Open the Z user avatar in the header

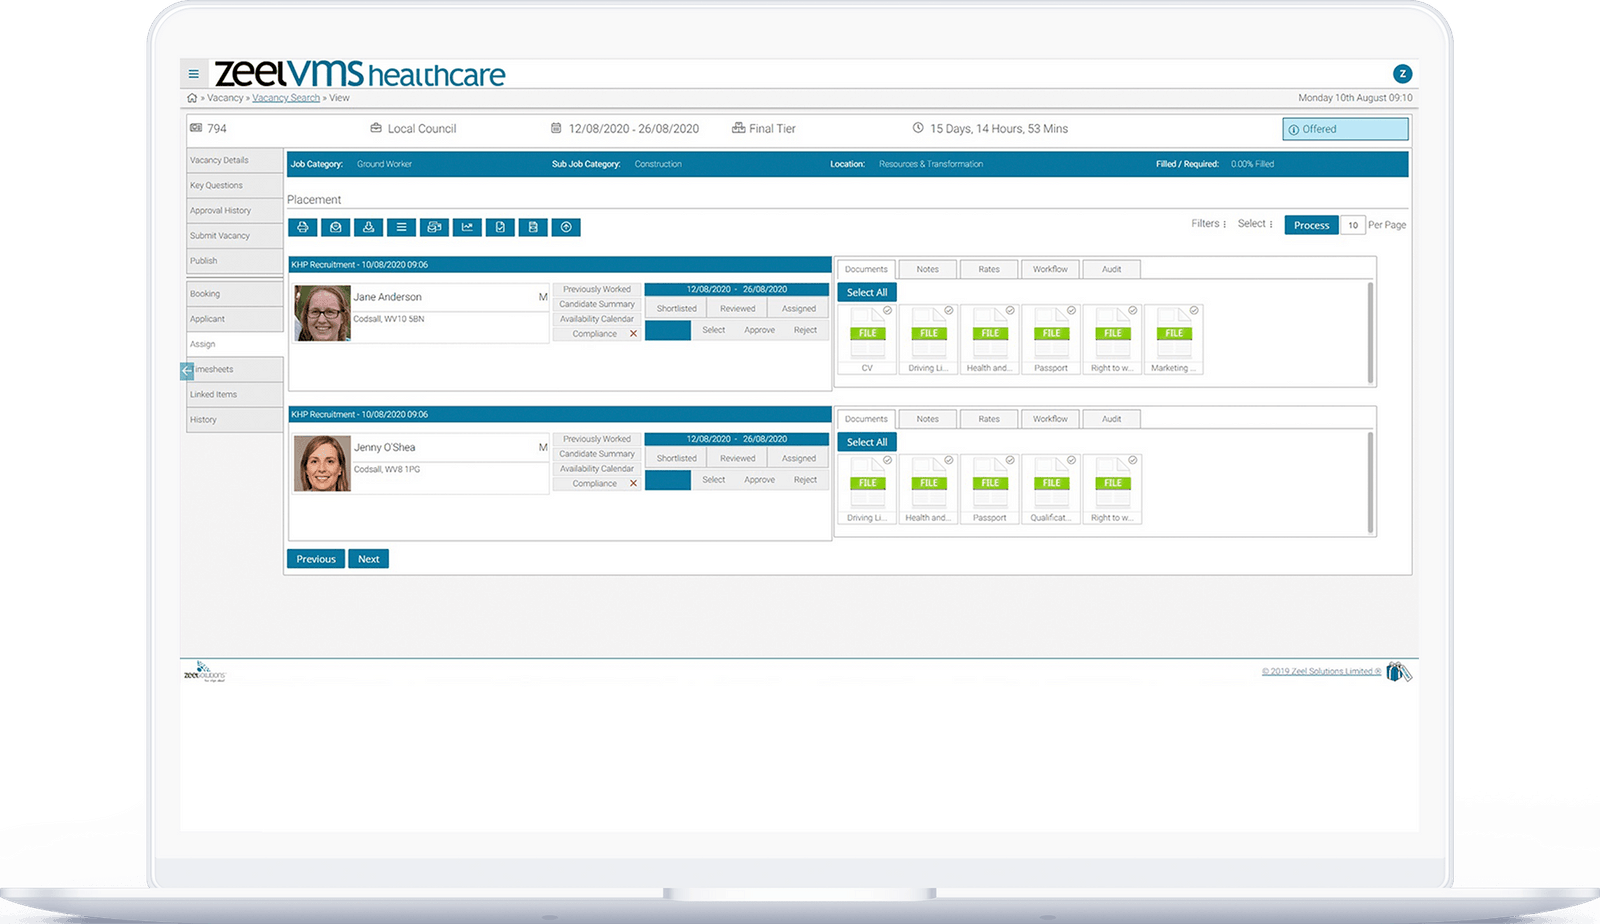point(1402,72)
